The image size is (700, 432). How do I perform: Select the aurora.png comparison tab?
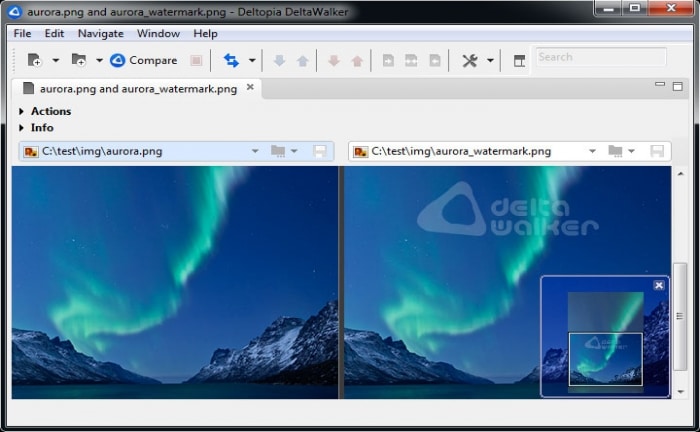click(137, 88)
